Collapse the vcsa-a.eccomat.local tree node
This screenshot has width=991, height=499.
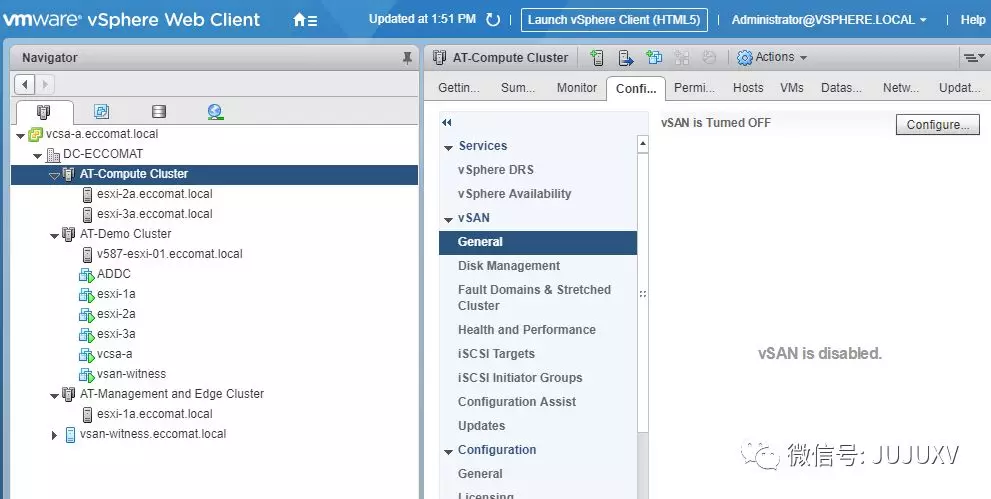tap(20, 135)
